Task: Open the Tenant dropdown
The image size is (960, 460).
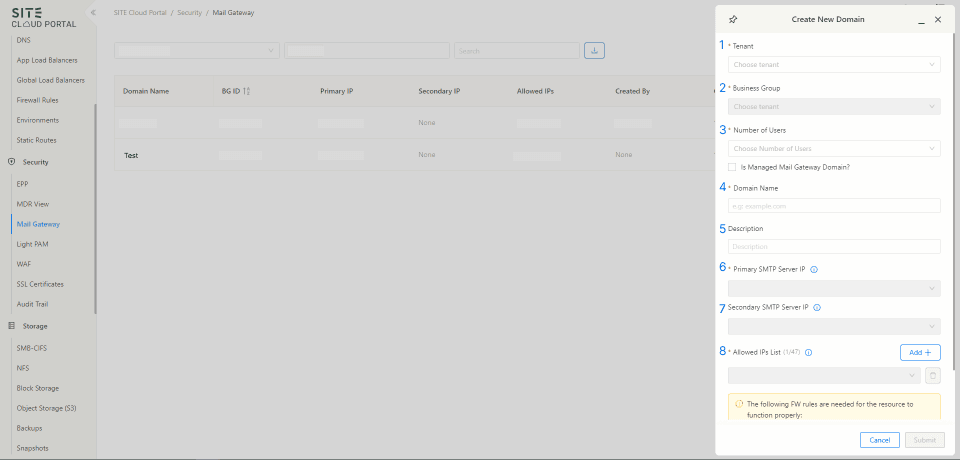Action: tap(834, 65)
